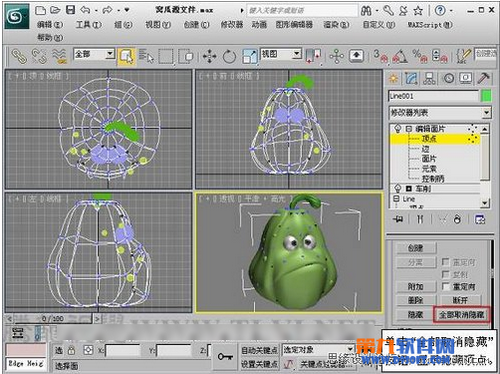Choose the Bind to Space Warp tool
The width and height of the screenshot is (500, 374).
tap(59, 56)
